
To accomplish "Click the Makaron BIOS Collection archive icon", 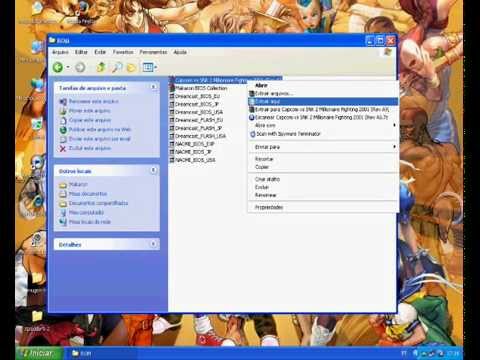I will [x=172, y=88].
